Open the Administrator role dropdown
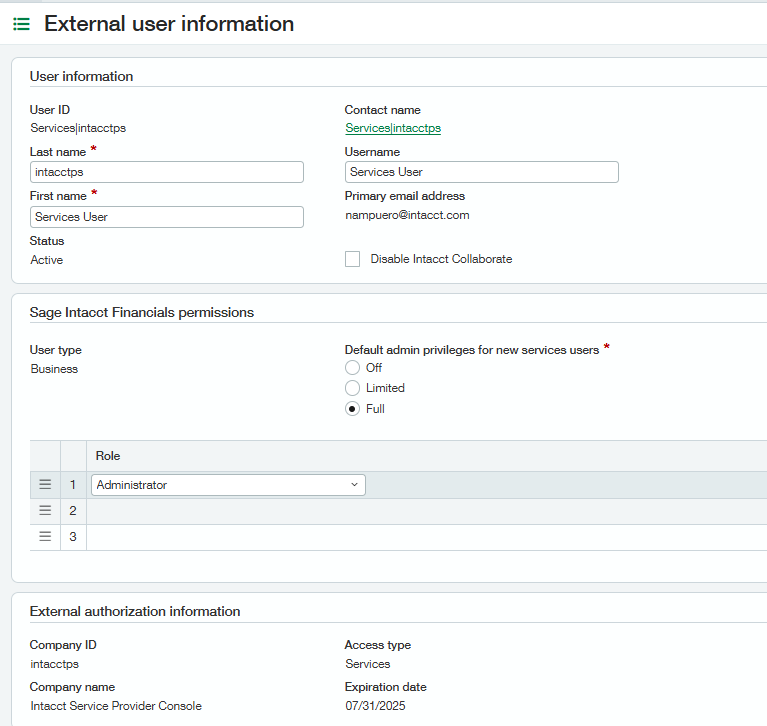The height and width of the screenshot is (726, 767). click(x=228, y=485)
